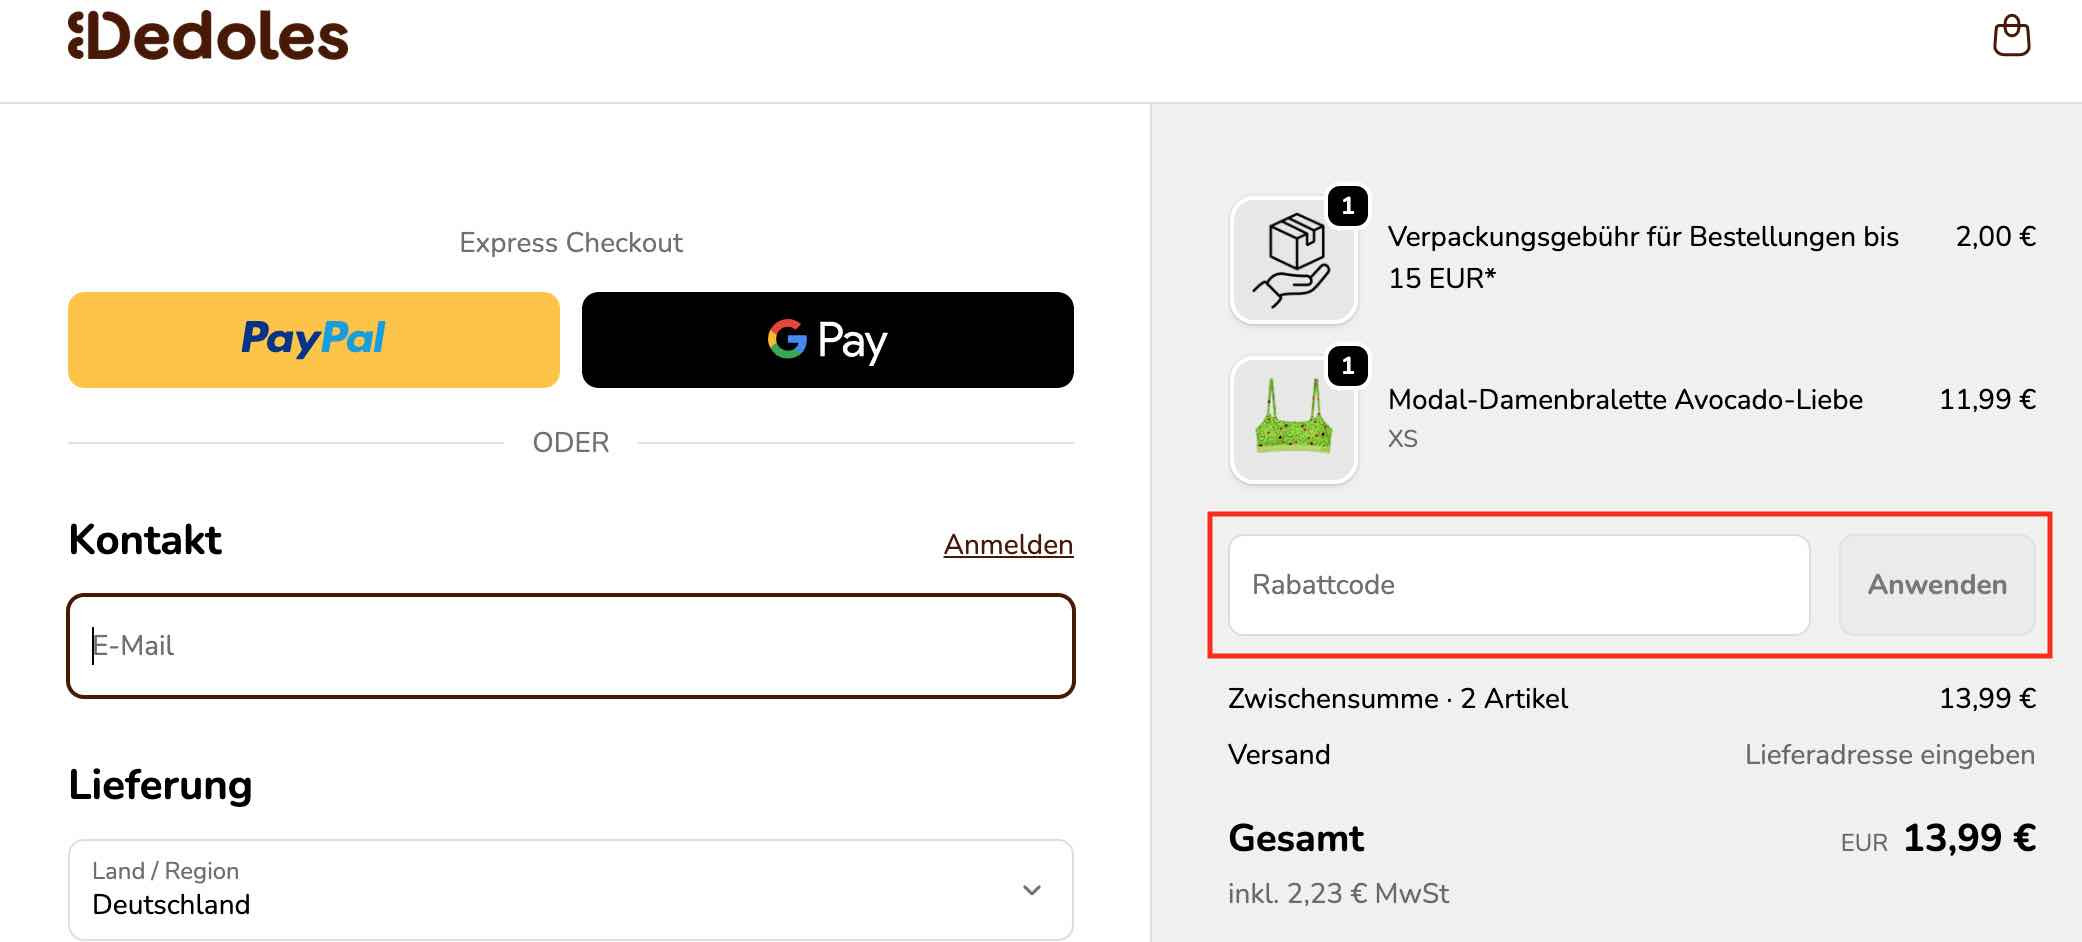The width and height of the screenshot is (2082, 942).
Task: Click the Google logo inside the Pay button
Action: (x=787, y=340)
